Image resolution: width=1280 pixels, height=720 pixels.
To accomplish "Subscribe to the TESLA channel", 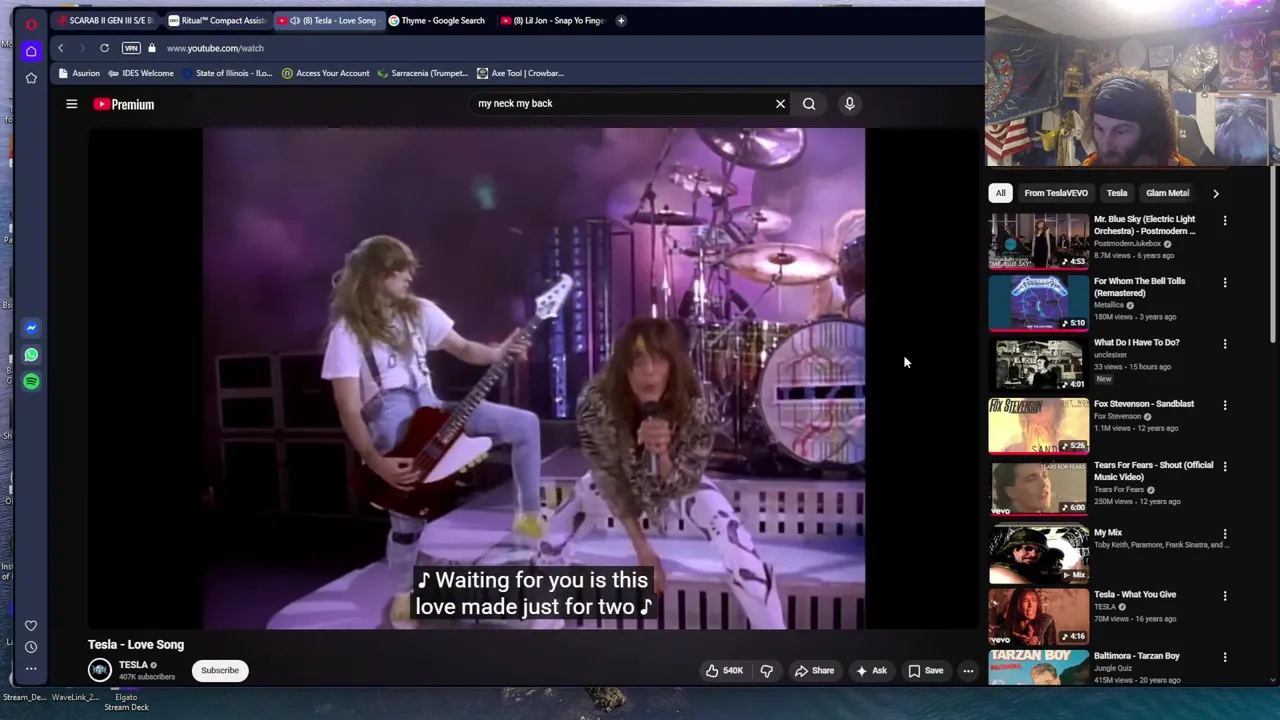I will click(x=220, y=670).
